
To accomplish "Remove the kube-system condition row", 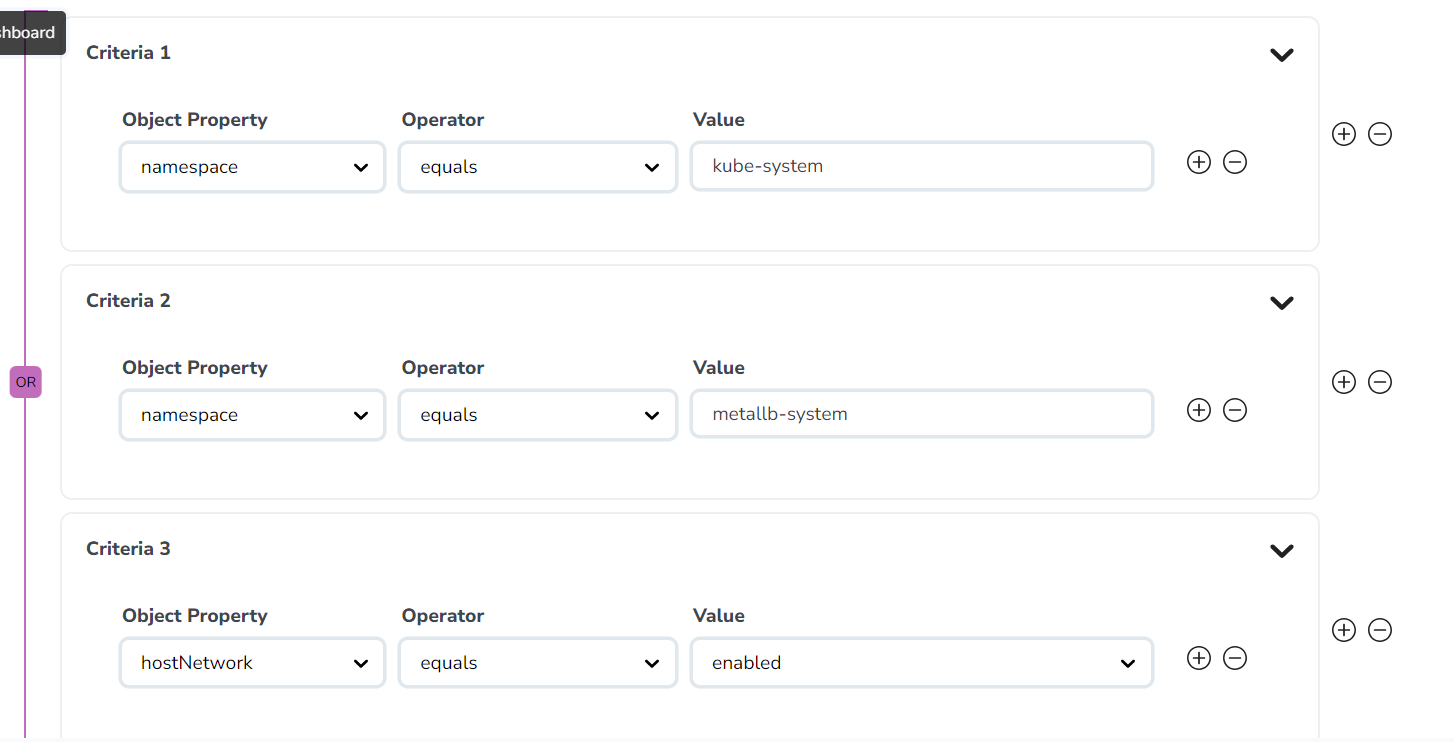I will 1235,162.
